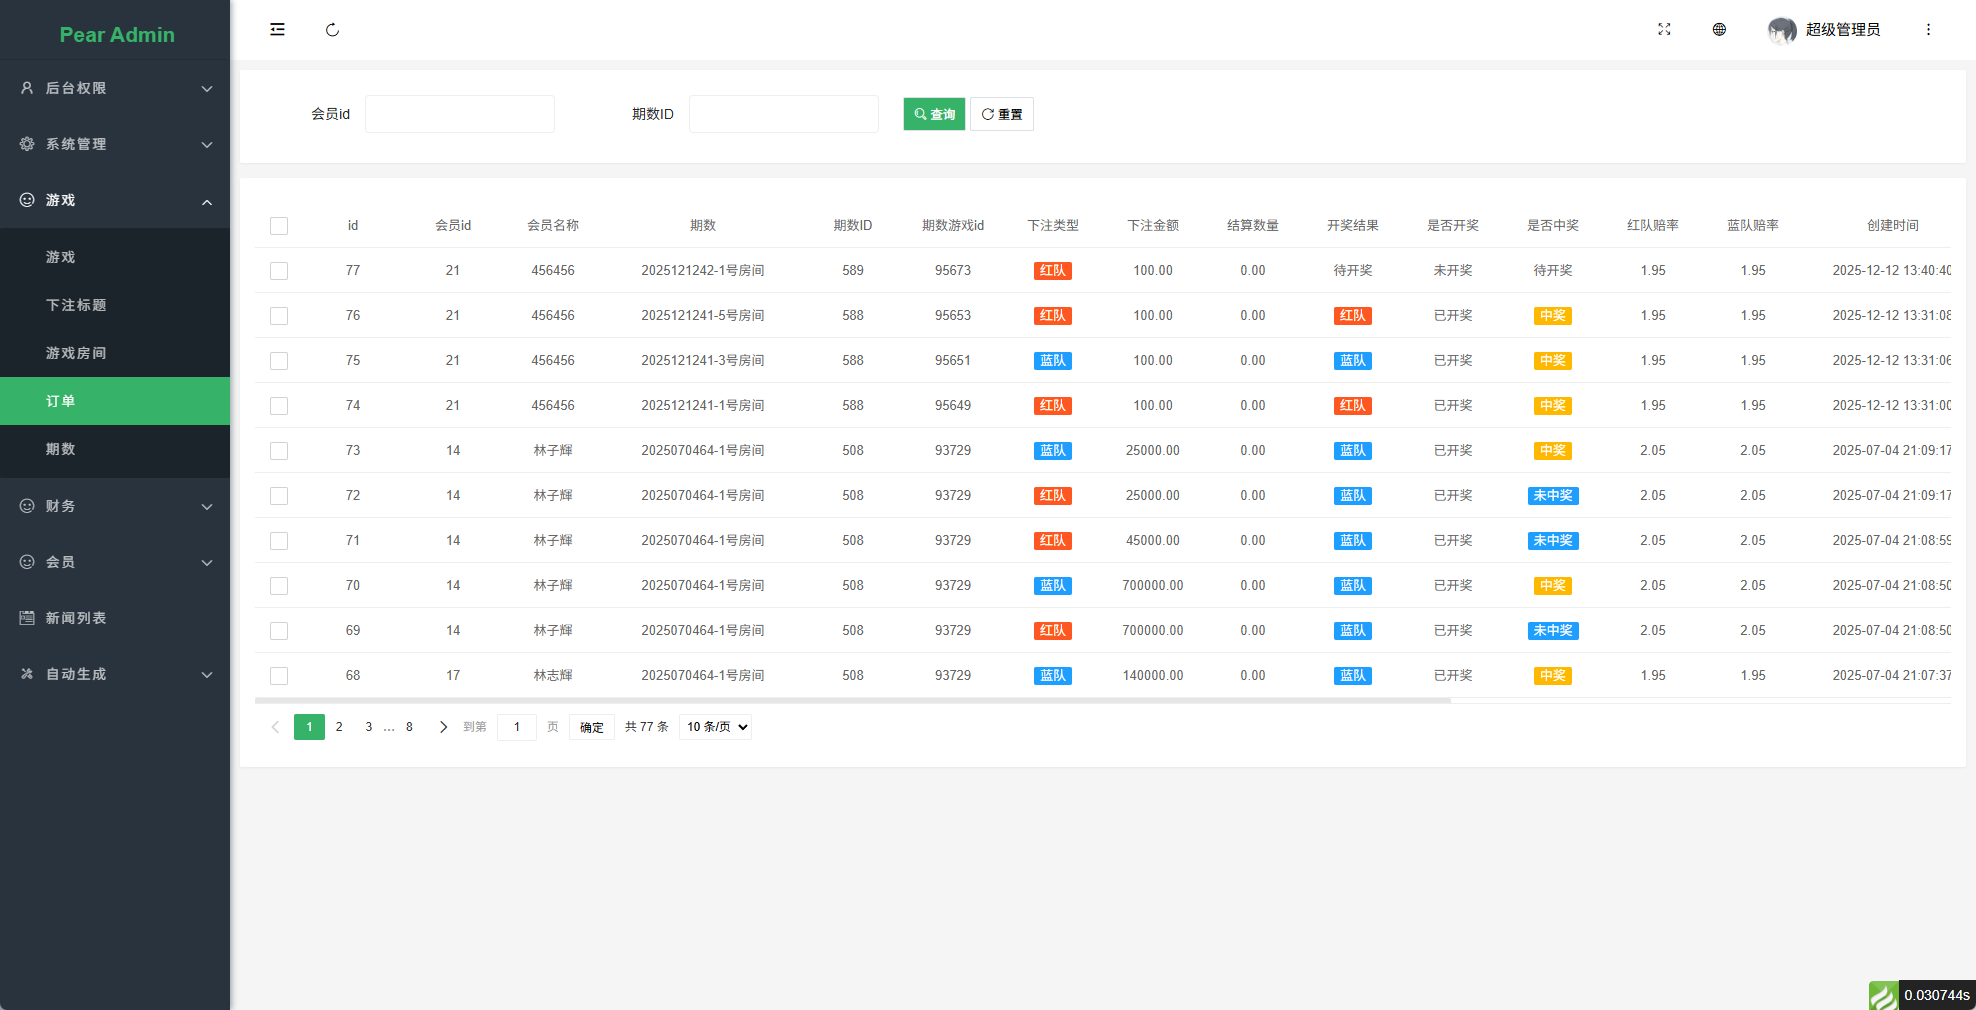The width and height of the screenshot is (1976, 1010).
Task: Toggle the select-all checkbox in table header
Action: [x=279, y=226]
